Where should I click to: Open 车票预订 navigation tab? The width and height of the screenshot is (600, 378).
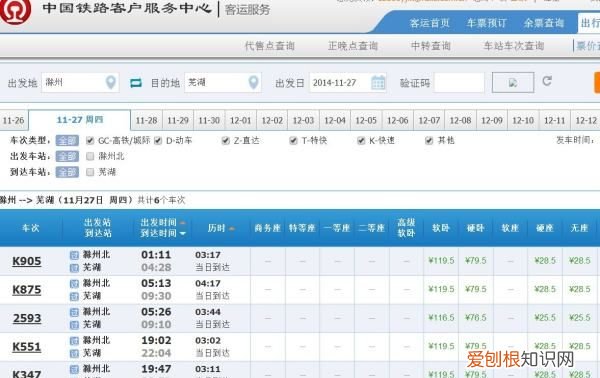coord(486,23)
